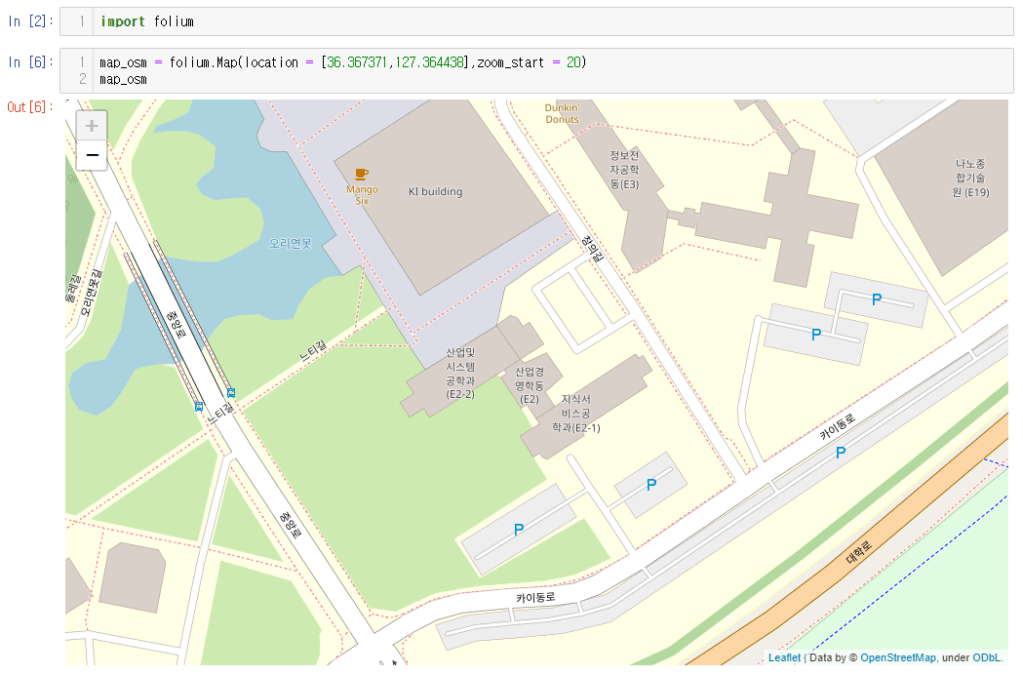Select the bus stop icon west of 중앙로

tap(199, 407)
